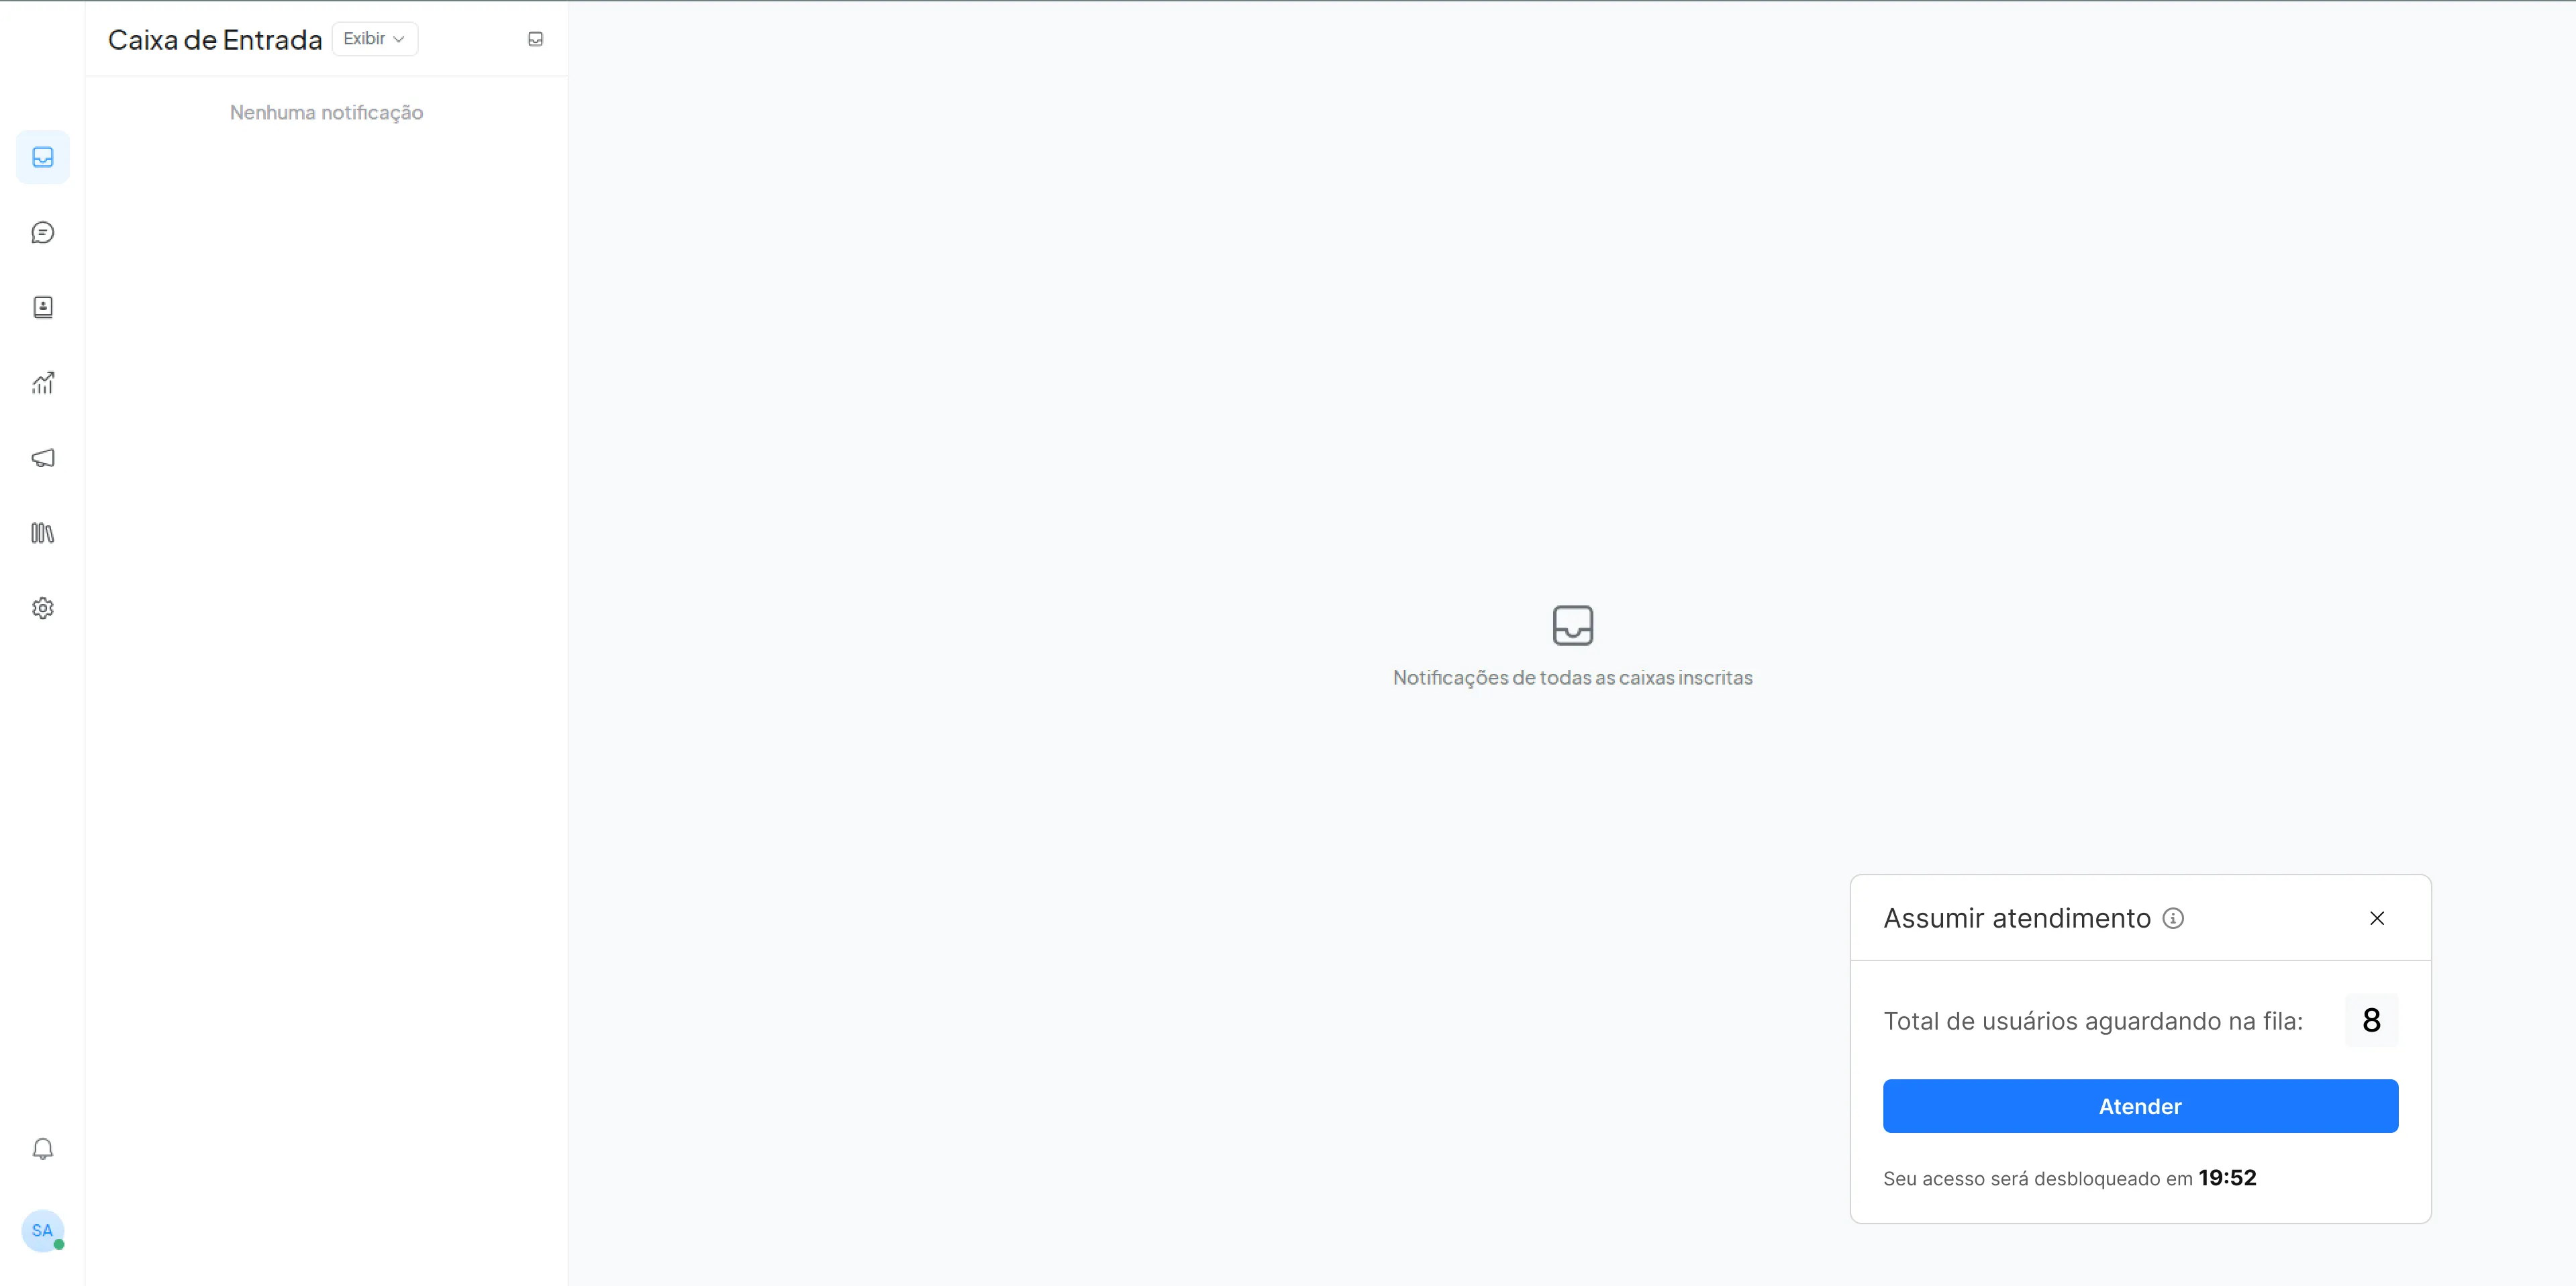Click the info icon next to Assumir atendimento
The height and width of the screenshot is (1286, 2576).
[2173, 918]
